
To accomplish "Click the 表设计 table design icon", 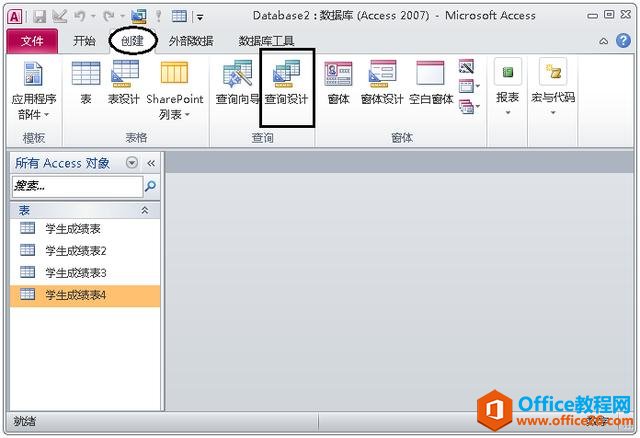I will (124, 83).
